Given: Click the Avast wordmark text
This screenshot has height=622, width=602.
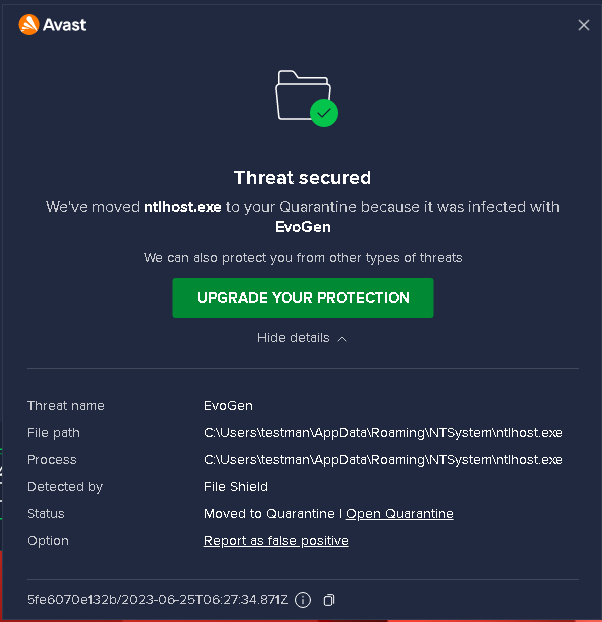Looking at the screenshot, I should pos(65,25).
